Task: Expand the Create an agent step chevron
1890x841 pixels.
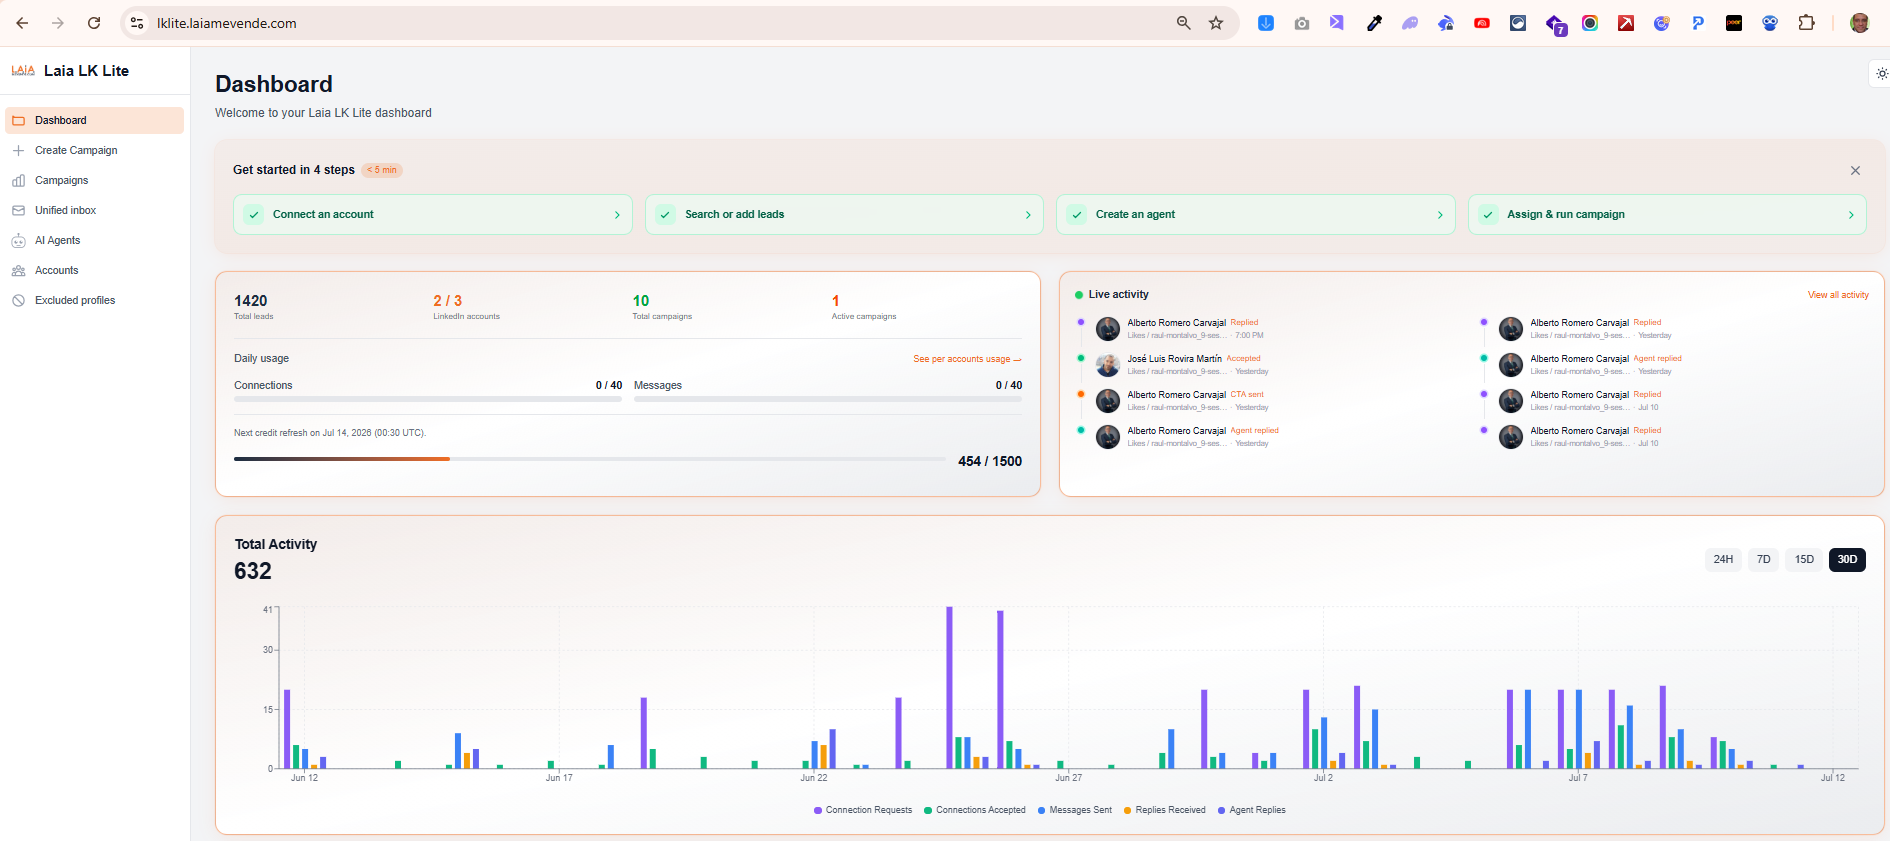Action: click(1440, 215)
